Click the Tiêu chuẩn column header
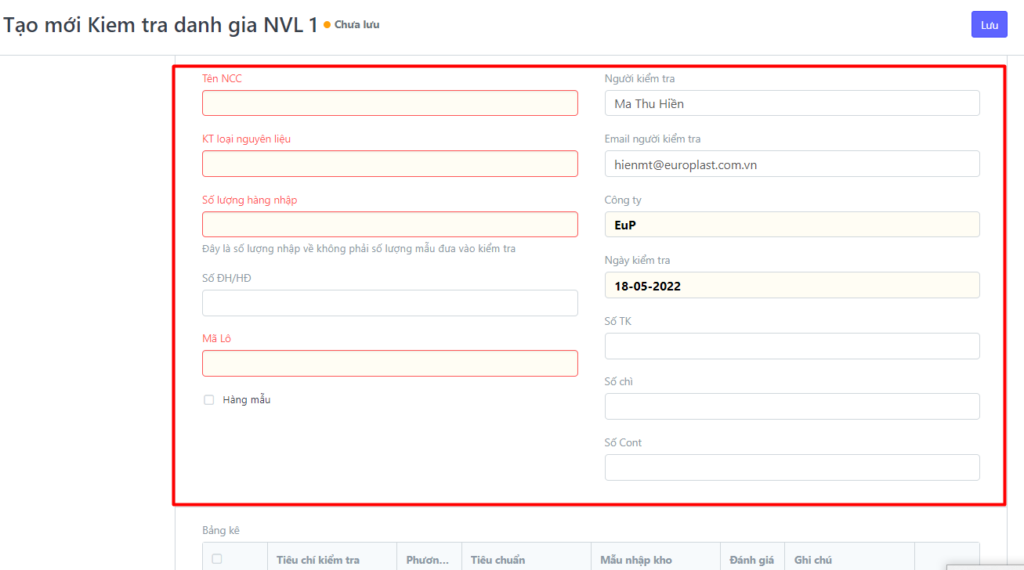 click(x=498, y=560)
